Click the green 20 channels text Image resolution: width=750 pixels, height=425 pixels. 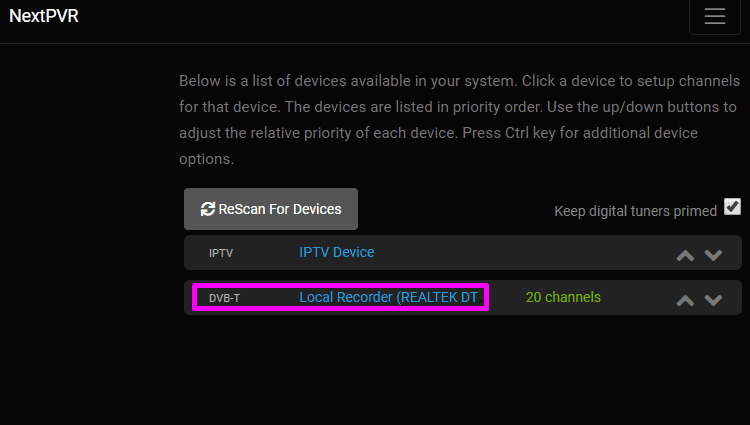click(x=563, y=297)
